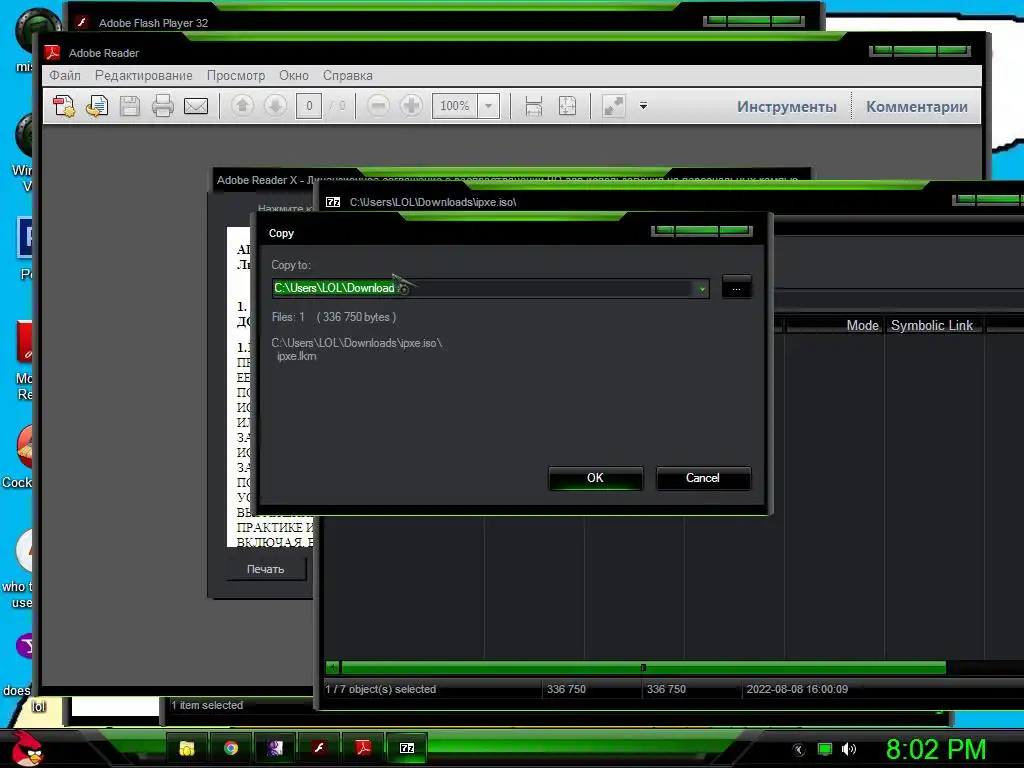This screenshot has width=1024, height=768.
Task: Click the open document icon in Adobe Reader toolbar
Action: pyautogui.click(x=97, y=106)
